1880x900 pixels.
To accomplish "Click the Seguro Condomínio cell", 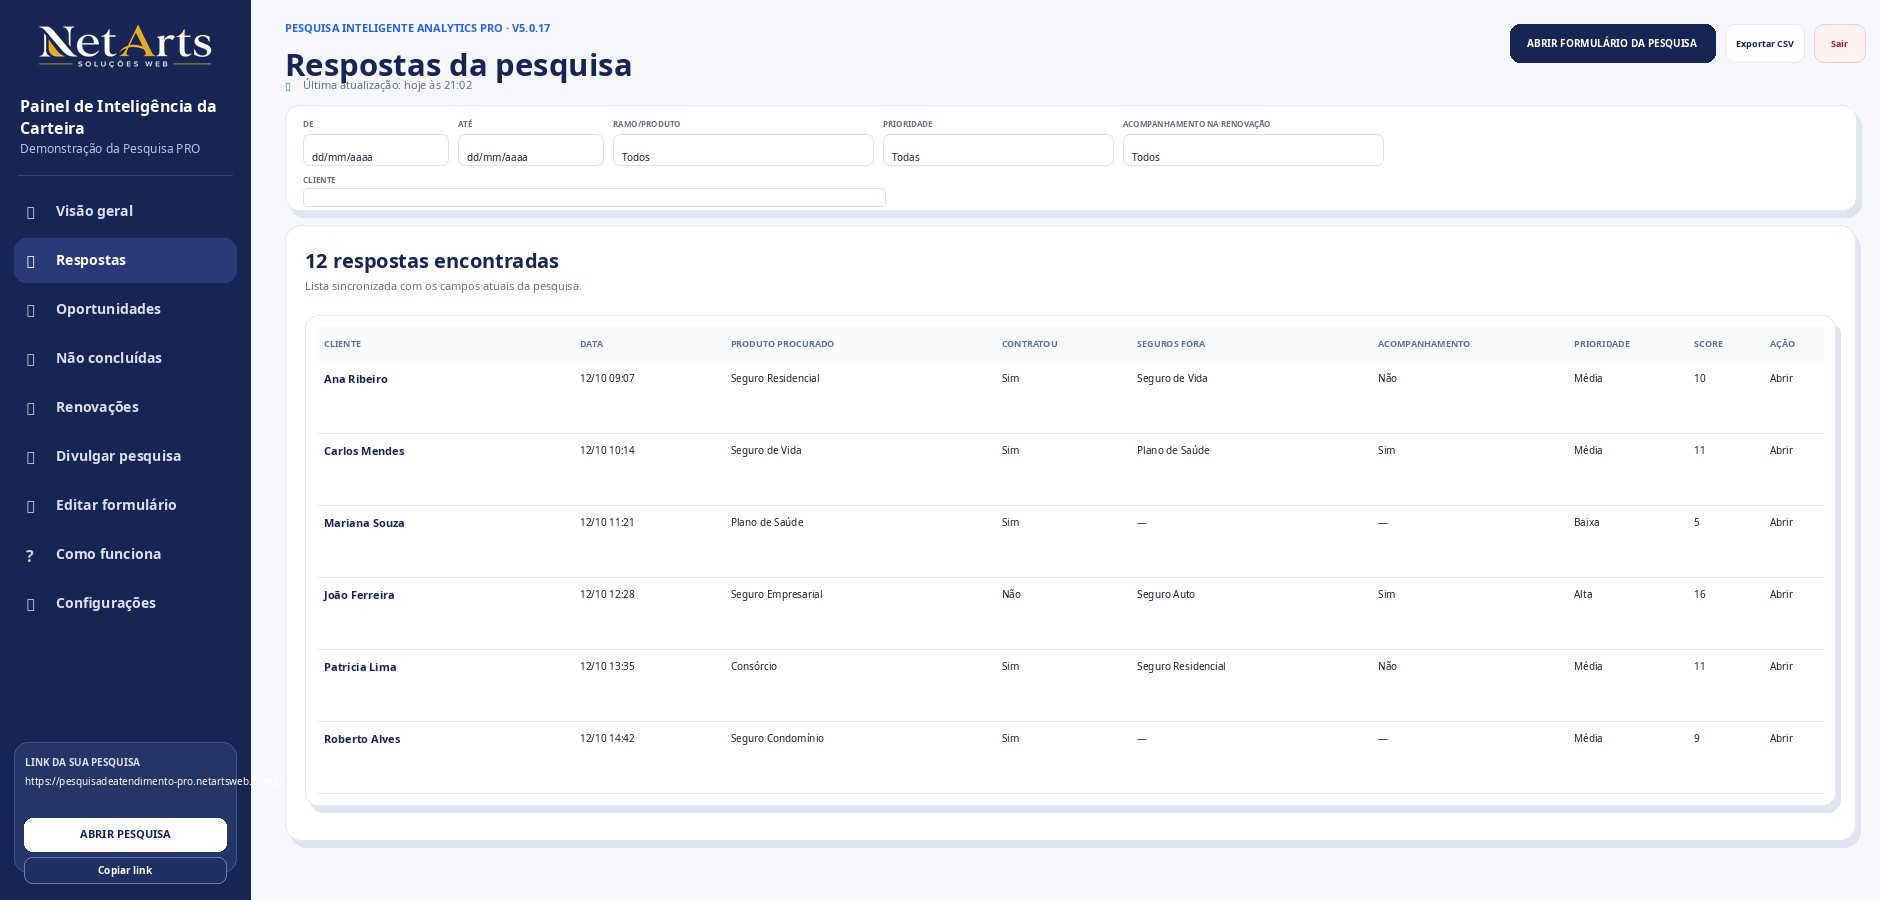I will pos(777,738).
